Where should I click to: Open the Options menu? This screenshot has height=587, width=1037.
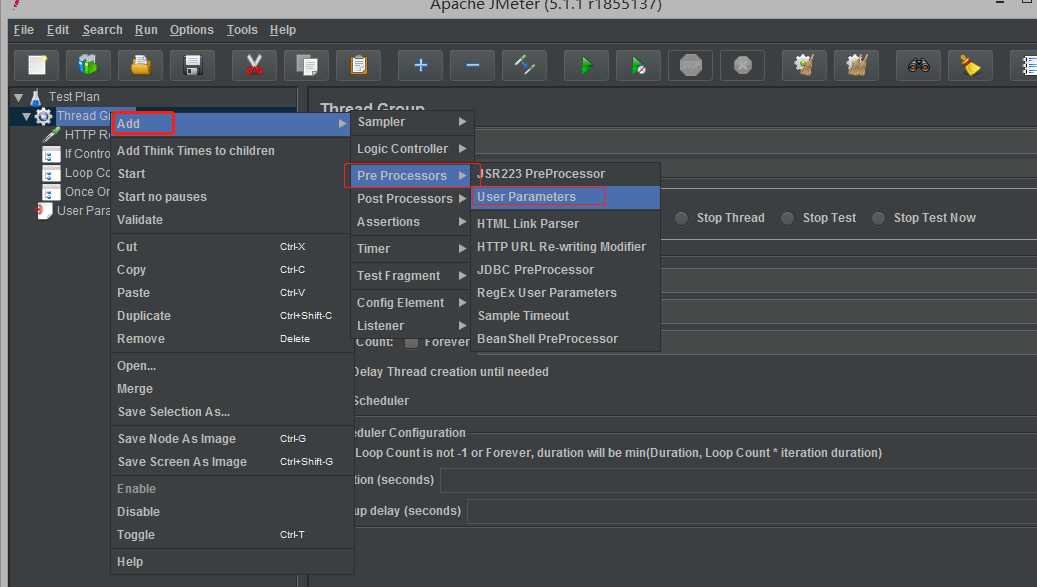tap(191, 30)
